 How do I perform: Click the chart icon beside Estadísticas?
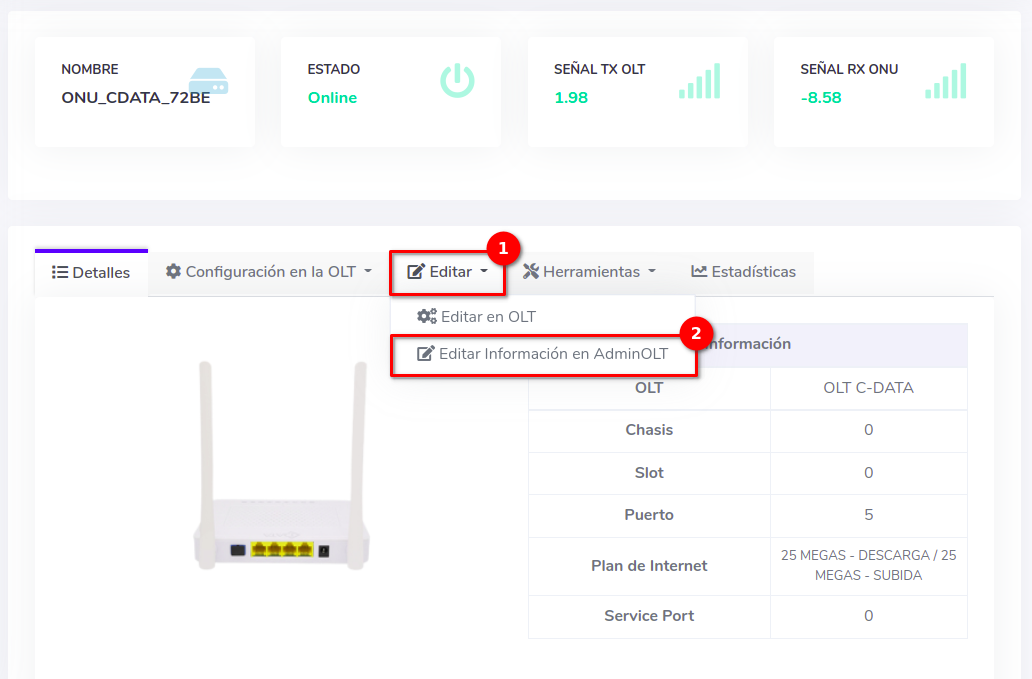point(699,272)
